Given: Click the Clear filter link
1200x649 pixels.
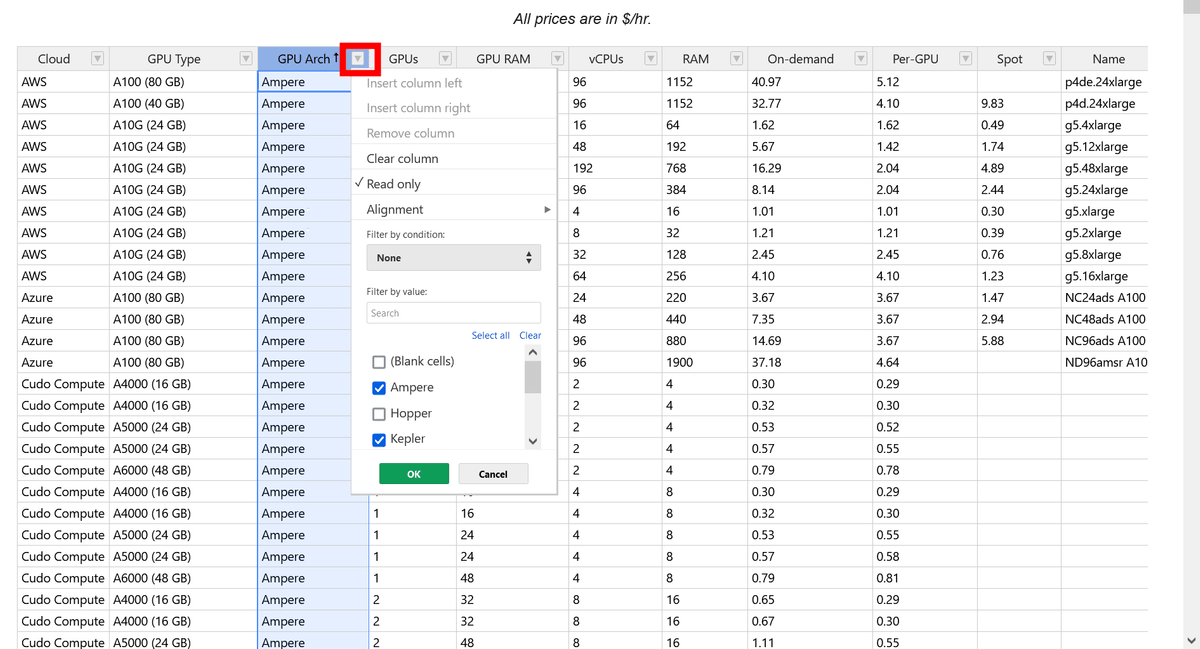Looking at the screenshot, I should (x=530, y=336).
